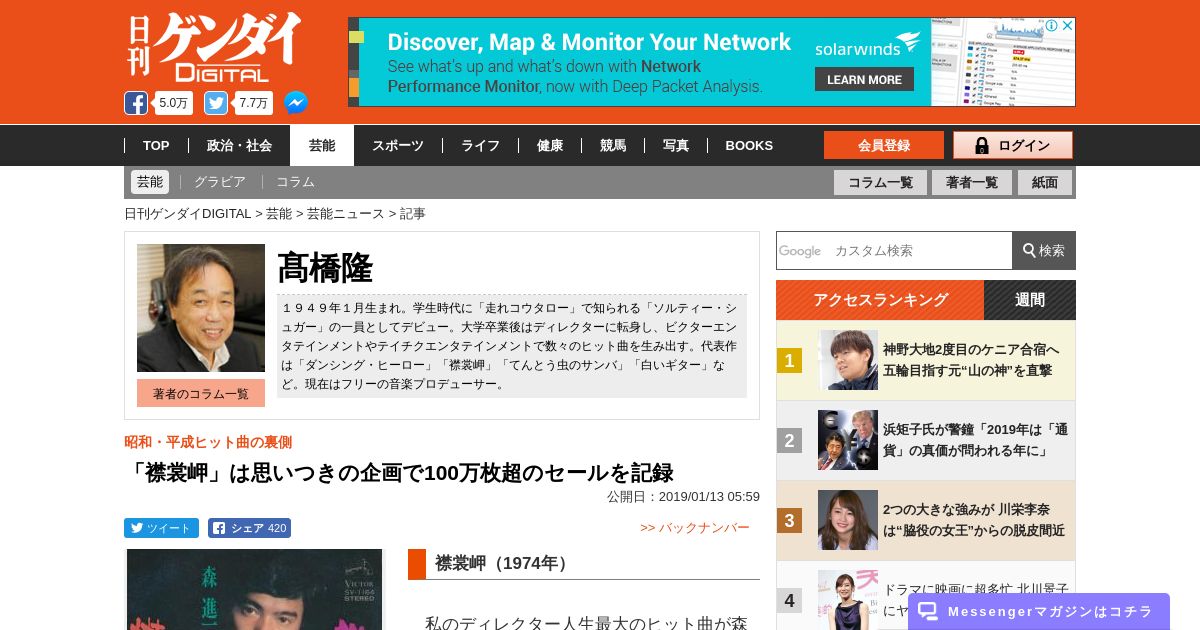Screen dimensions: 1200x630
Task: Switch to 週間 ranking tab
Action: (1030, 300)
